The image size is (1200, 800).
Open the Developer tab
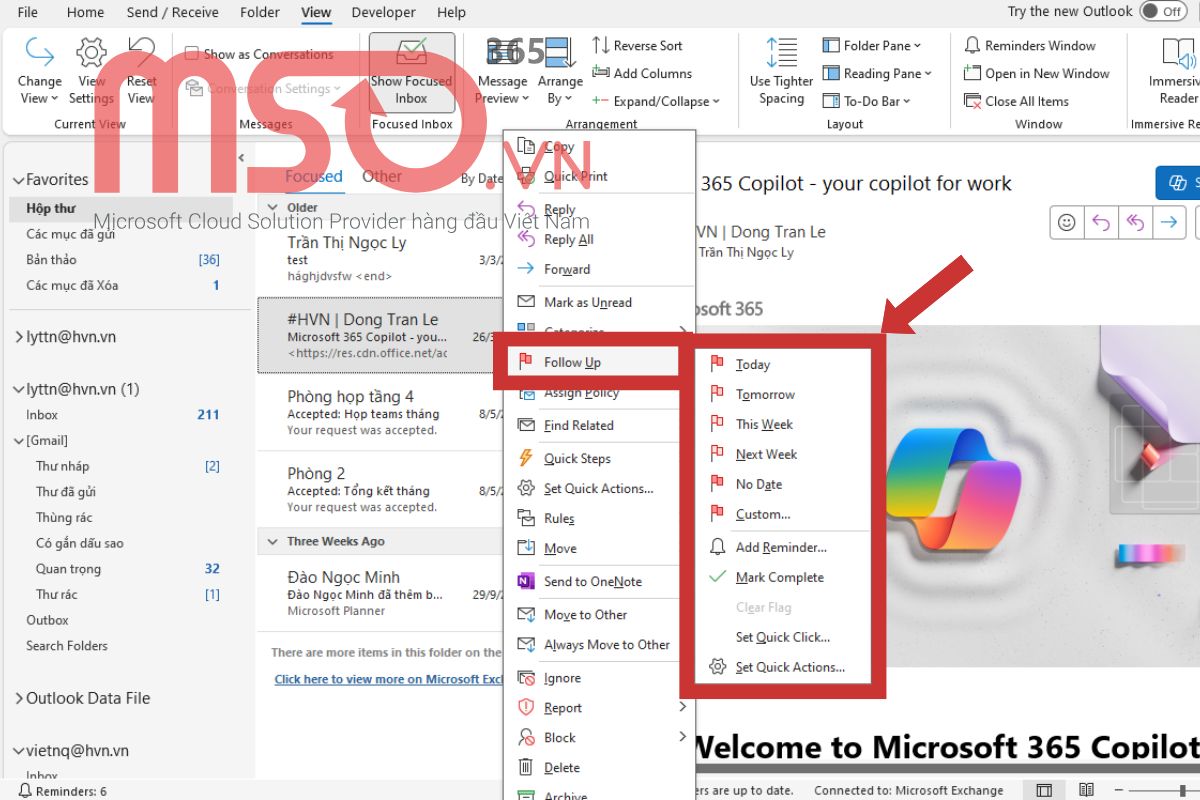pyautogui.click(x=383, y=12)
